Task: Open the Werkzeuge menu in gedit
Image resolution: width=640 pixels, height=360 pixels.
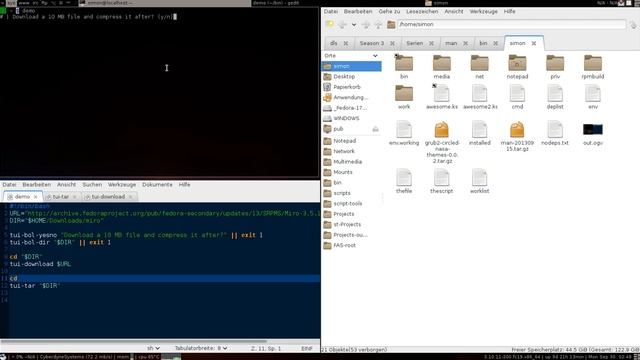Action: pos(122,184)
